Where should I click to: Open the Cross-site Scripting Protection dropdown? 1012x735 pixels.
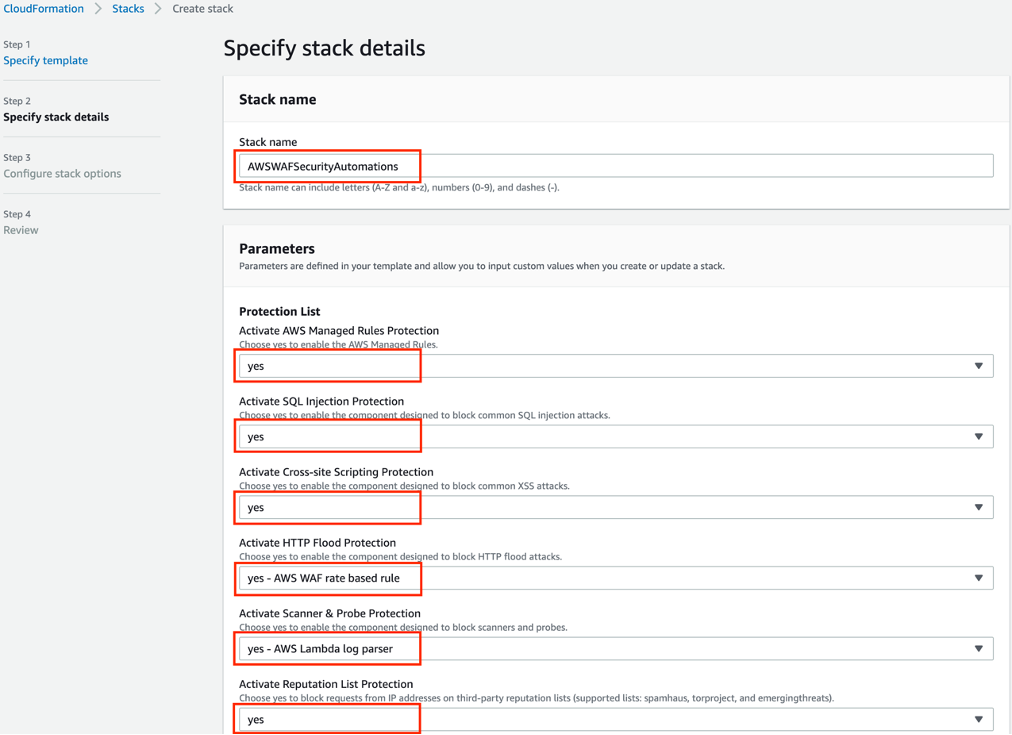pos(616,507)
